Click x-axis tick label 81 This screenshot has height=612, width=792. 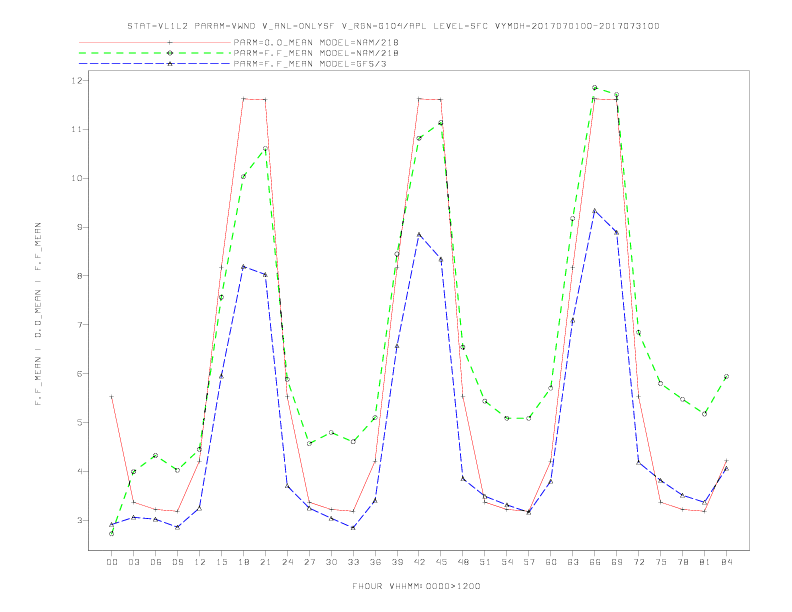705,562
